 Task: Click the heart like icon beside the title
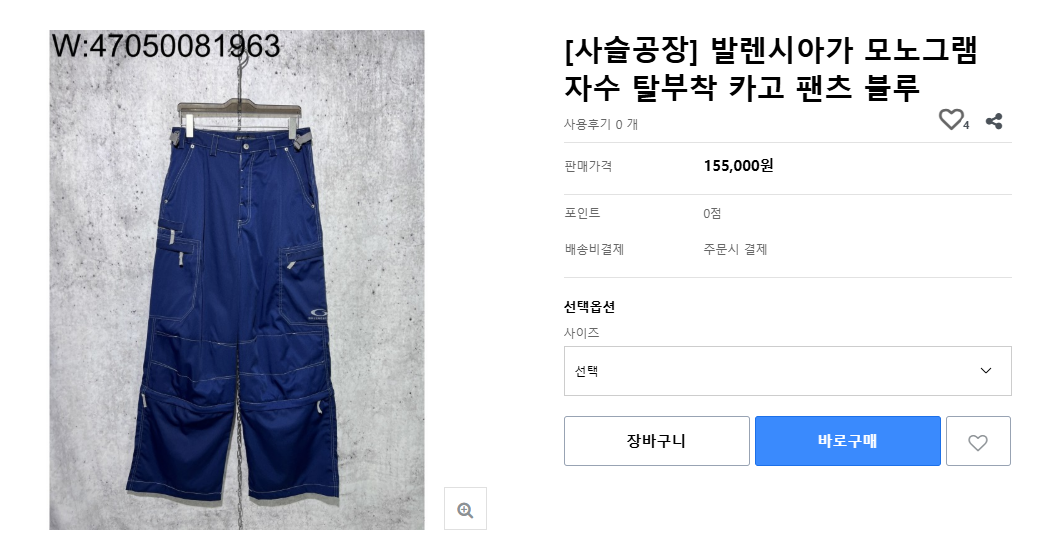[950, 120]
